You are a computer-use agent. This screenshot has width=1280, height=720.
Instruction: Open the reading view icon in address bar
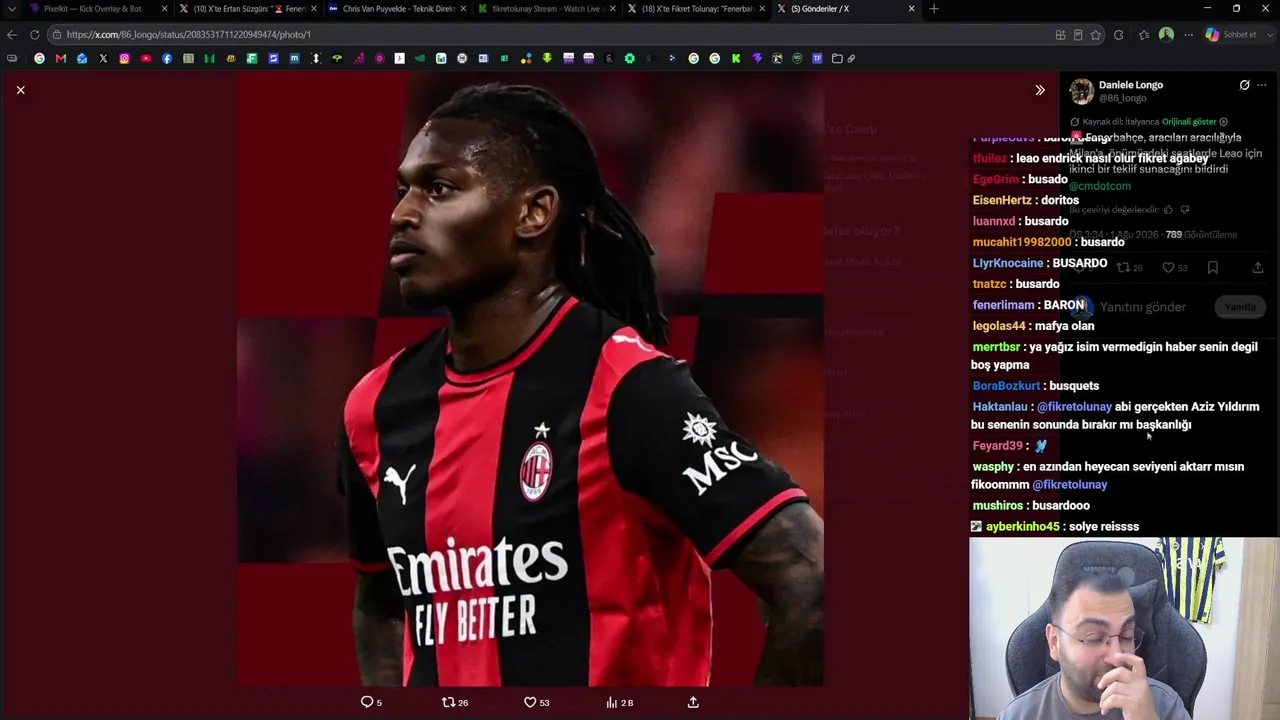pos(1078,35)
